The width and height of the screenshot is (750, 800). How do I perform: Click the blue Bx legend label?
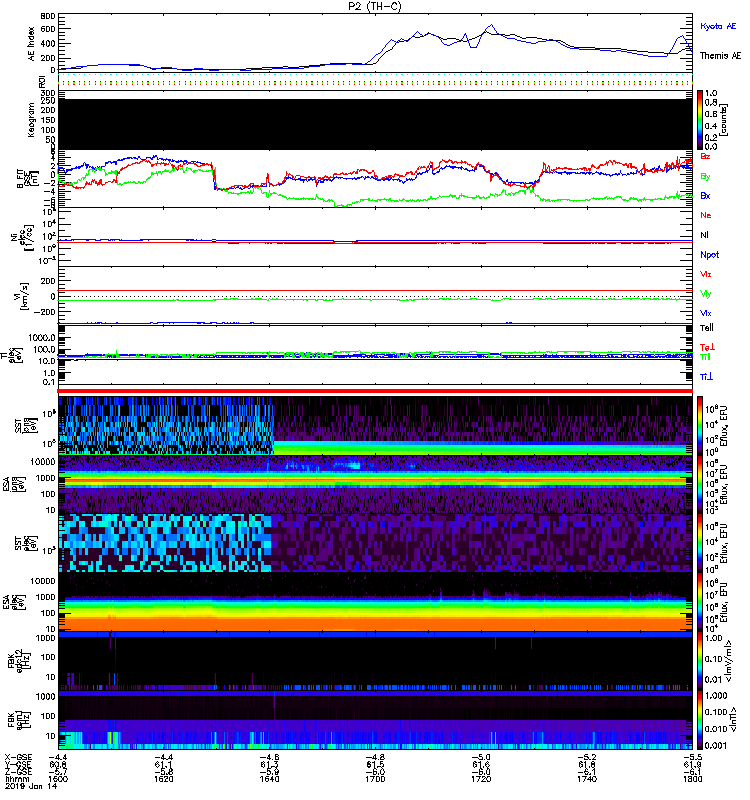point(705,195)
